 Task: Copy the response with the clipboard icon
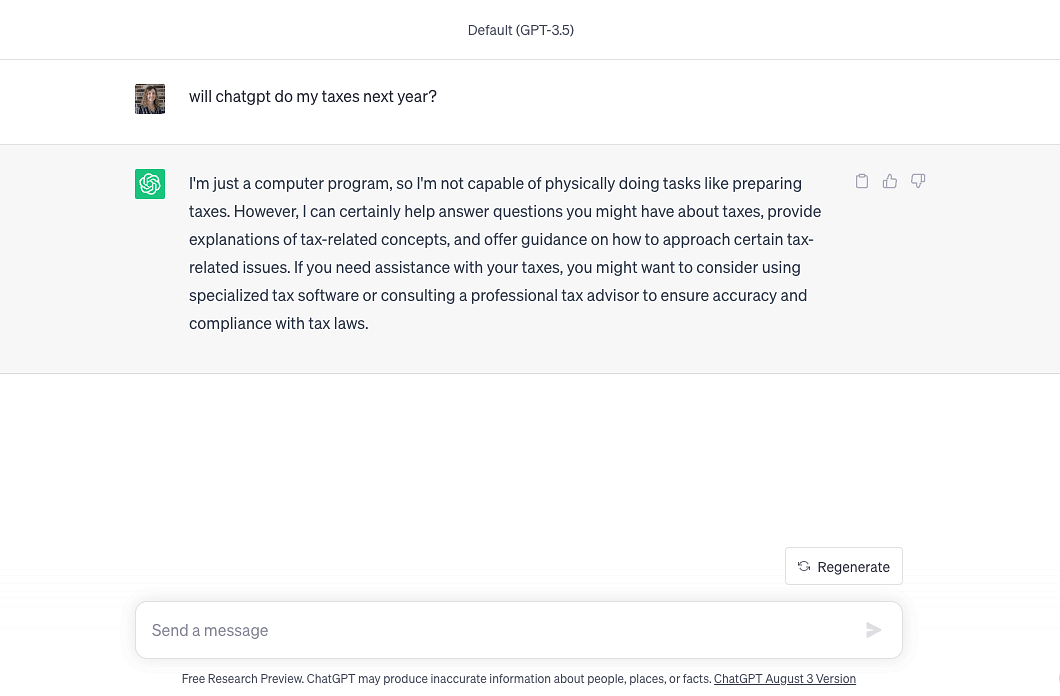pyautogui.click(x=861, y=181)
